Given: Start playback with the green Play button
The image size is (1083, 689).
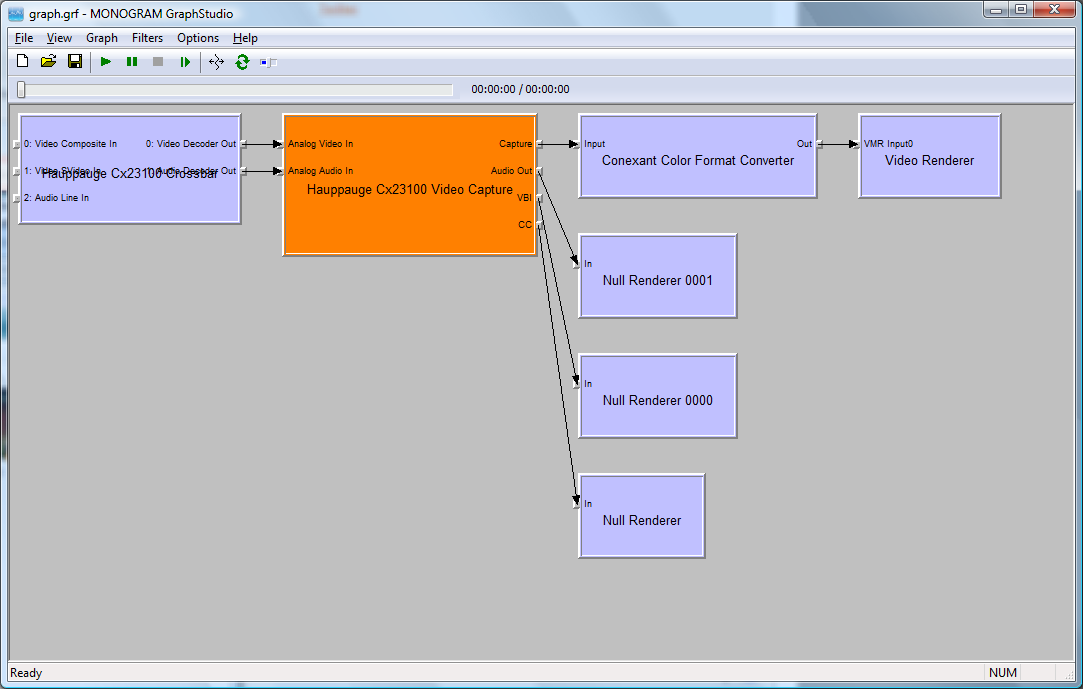Looking at the screenshot, I should coord(106,62).
